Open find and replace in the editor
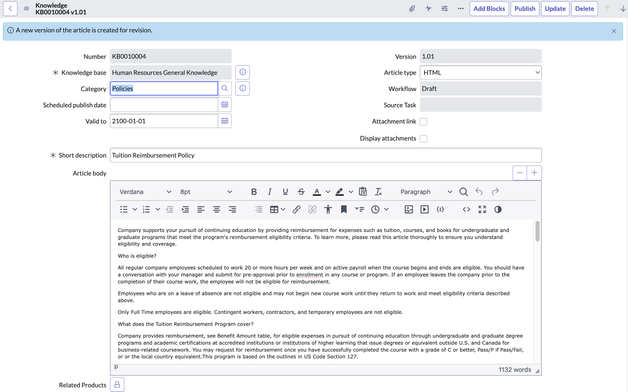 [463, 192]
